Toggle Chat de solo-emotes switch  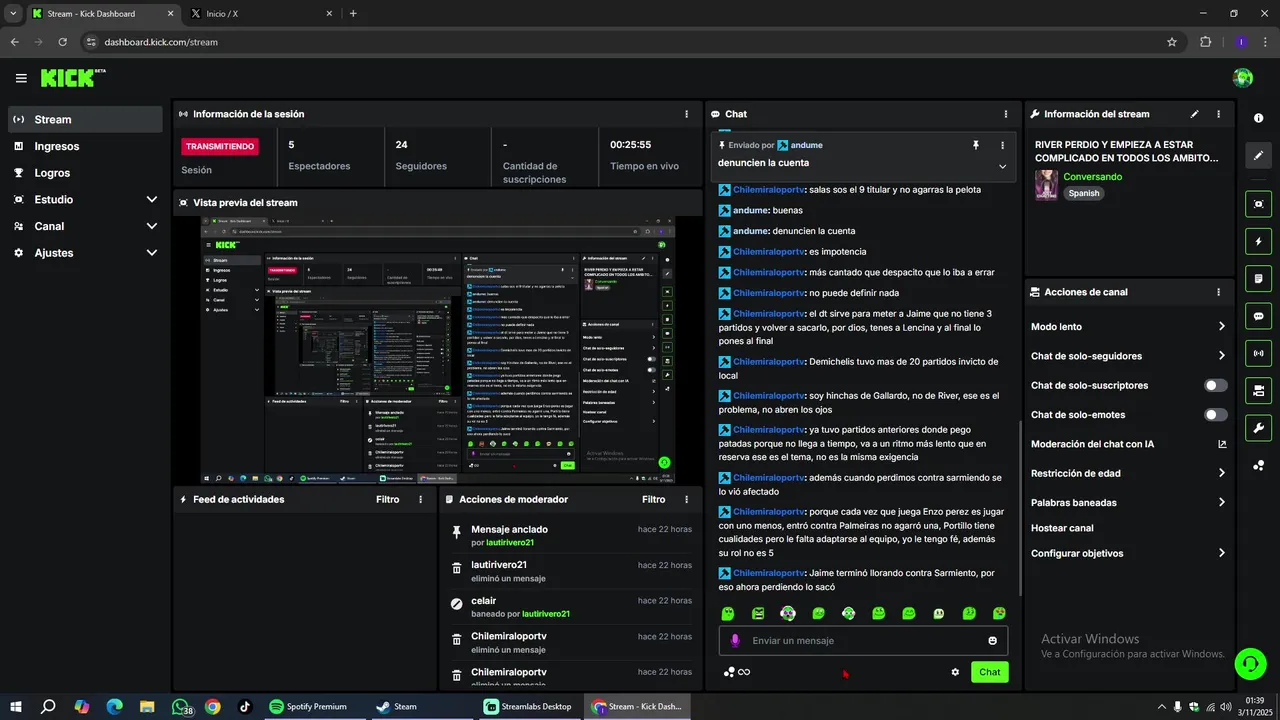(x=1216, y=415)
